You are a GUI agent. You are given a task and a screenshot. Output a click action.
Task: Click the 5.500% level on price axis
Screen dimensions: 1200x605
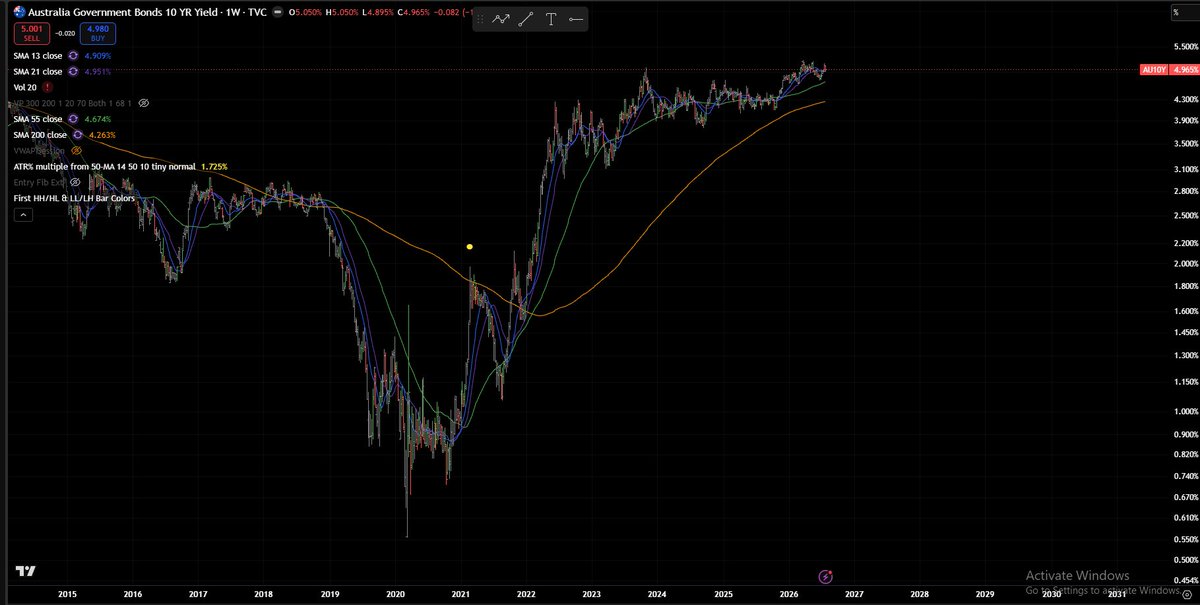(x=1185, y=46)
